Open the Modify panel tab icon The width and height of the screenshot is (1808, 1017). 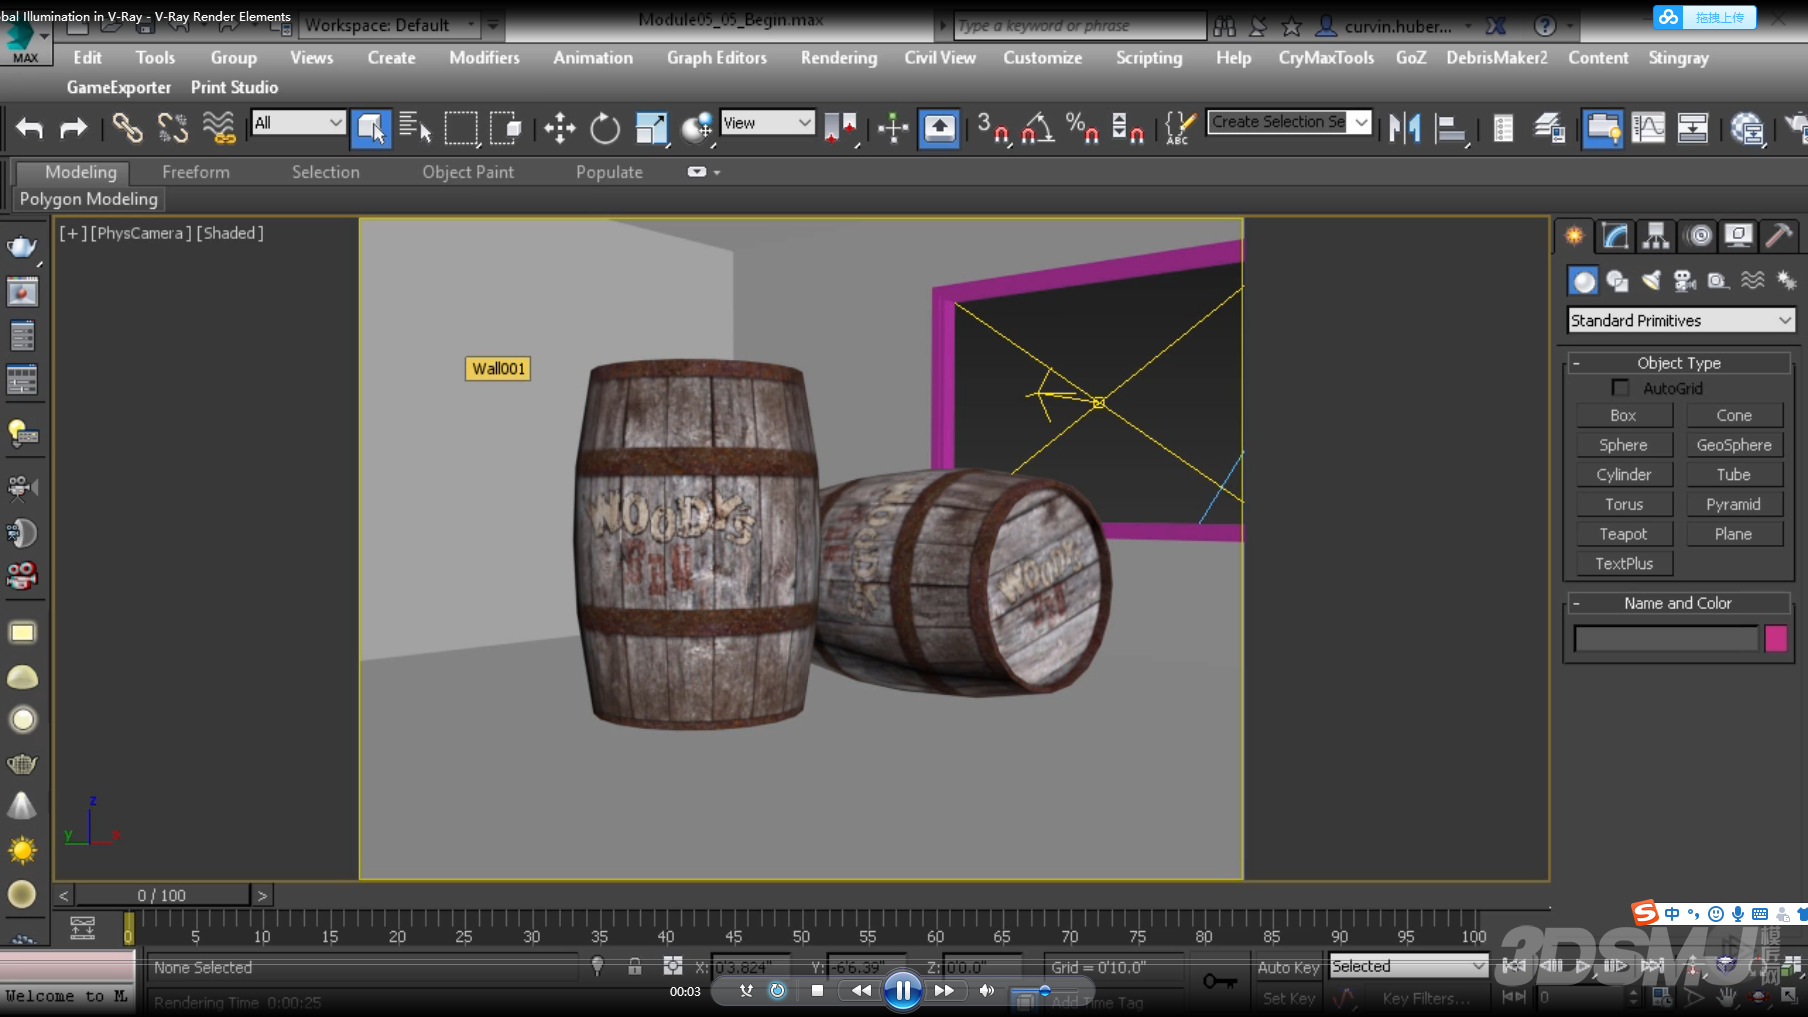(x=1615, y=236)
